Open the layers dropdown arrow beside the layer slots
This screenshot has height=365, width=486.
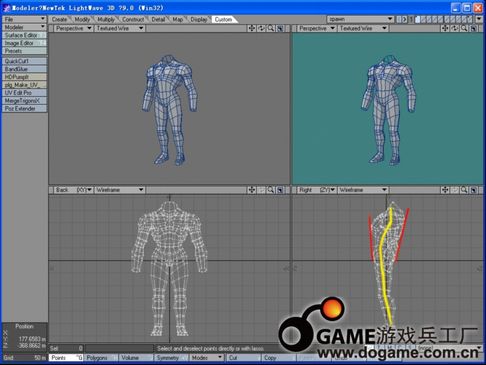(x=479, y=19)
